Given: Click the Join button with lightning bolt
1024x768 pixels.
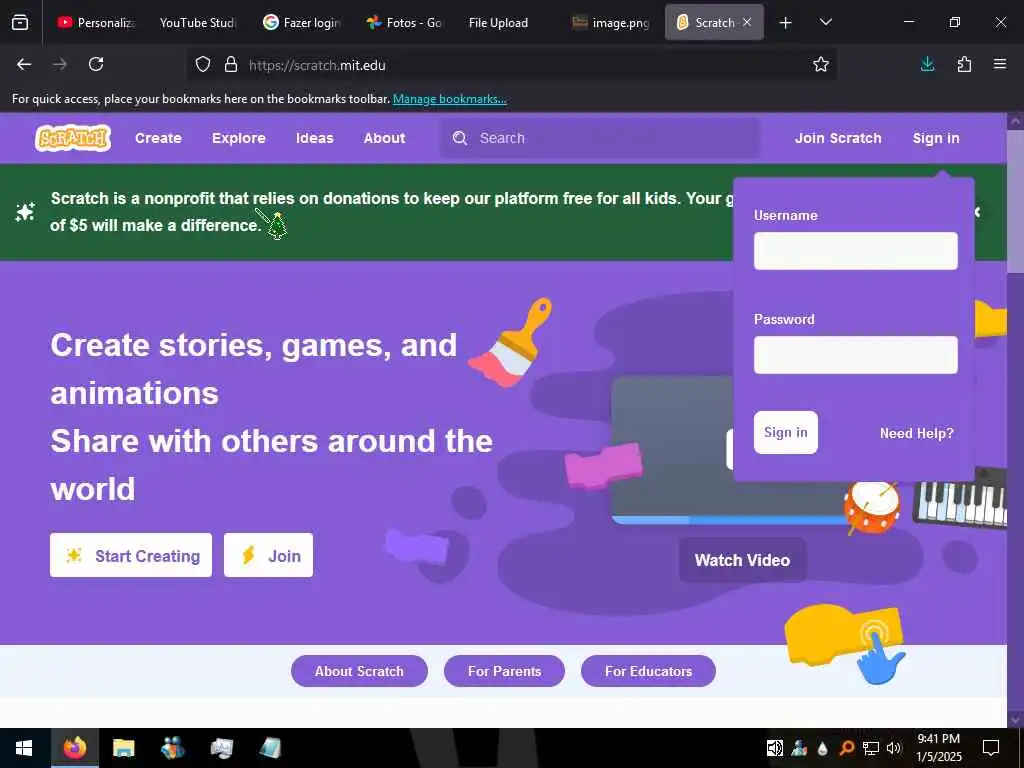Looking at the screenshot, I should click(268, 555).
